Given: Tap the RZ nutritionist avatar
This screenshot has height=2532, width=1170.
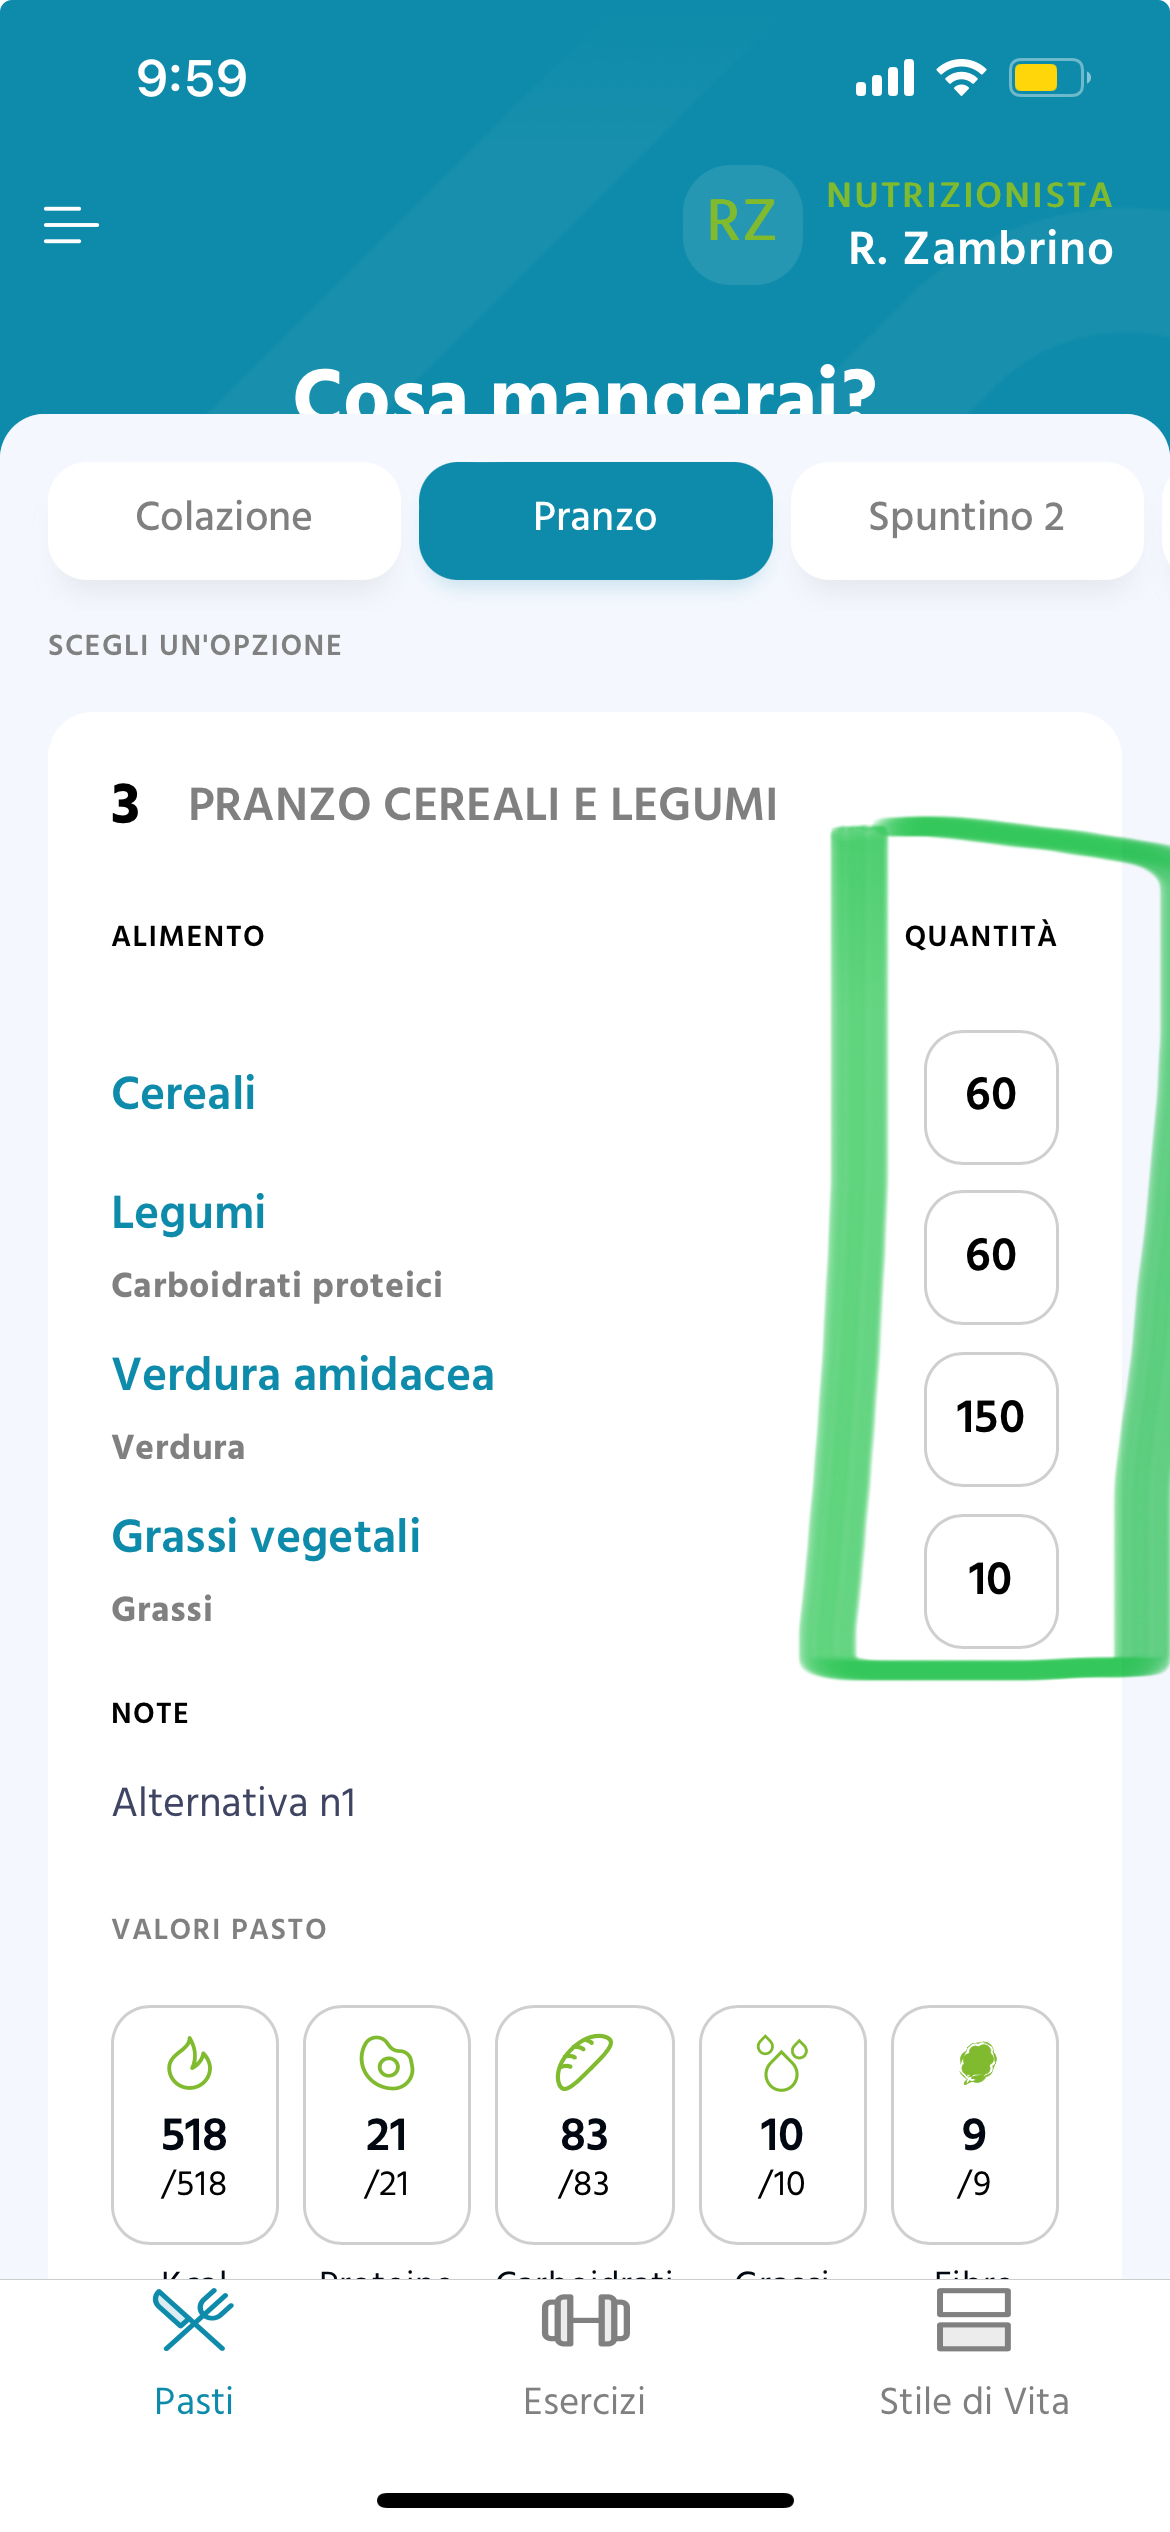Looking at the screenshot, I should 742,224.
